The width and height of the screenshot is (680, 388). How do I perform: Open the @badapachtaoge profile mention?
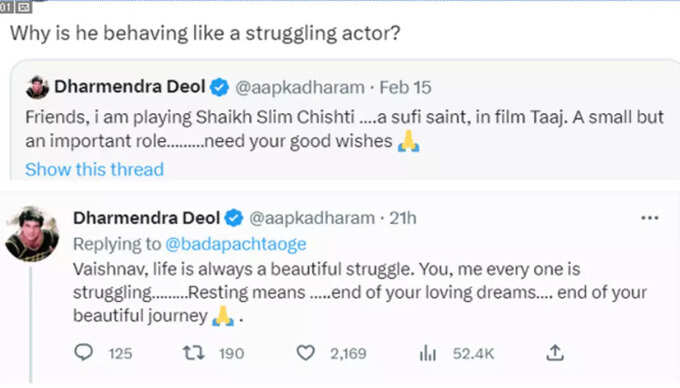pos(235,244)
